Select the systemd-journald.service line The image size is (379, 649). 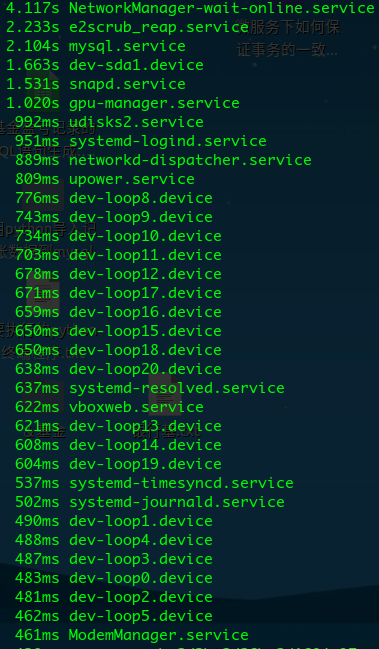click(149, 502)
